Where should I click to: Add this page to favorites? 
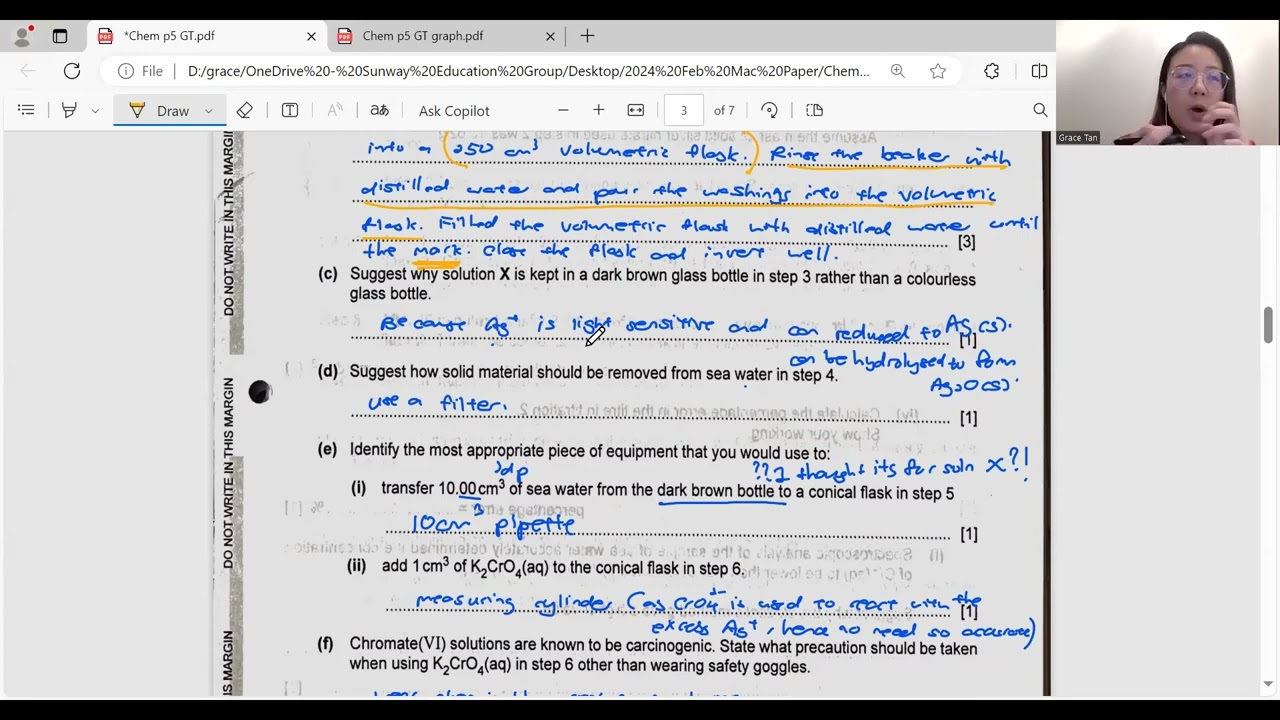pos(938,71)
